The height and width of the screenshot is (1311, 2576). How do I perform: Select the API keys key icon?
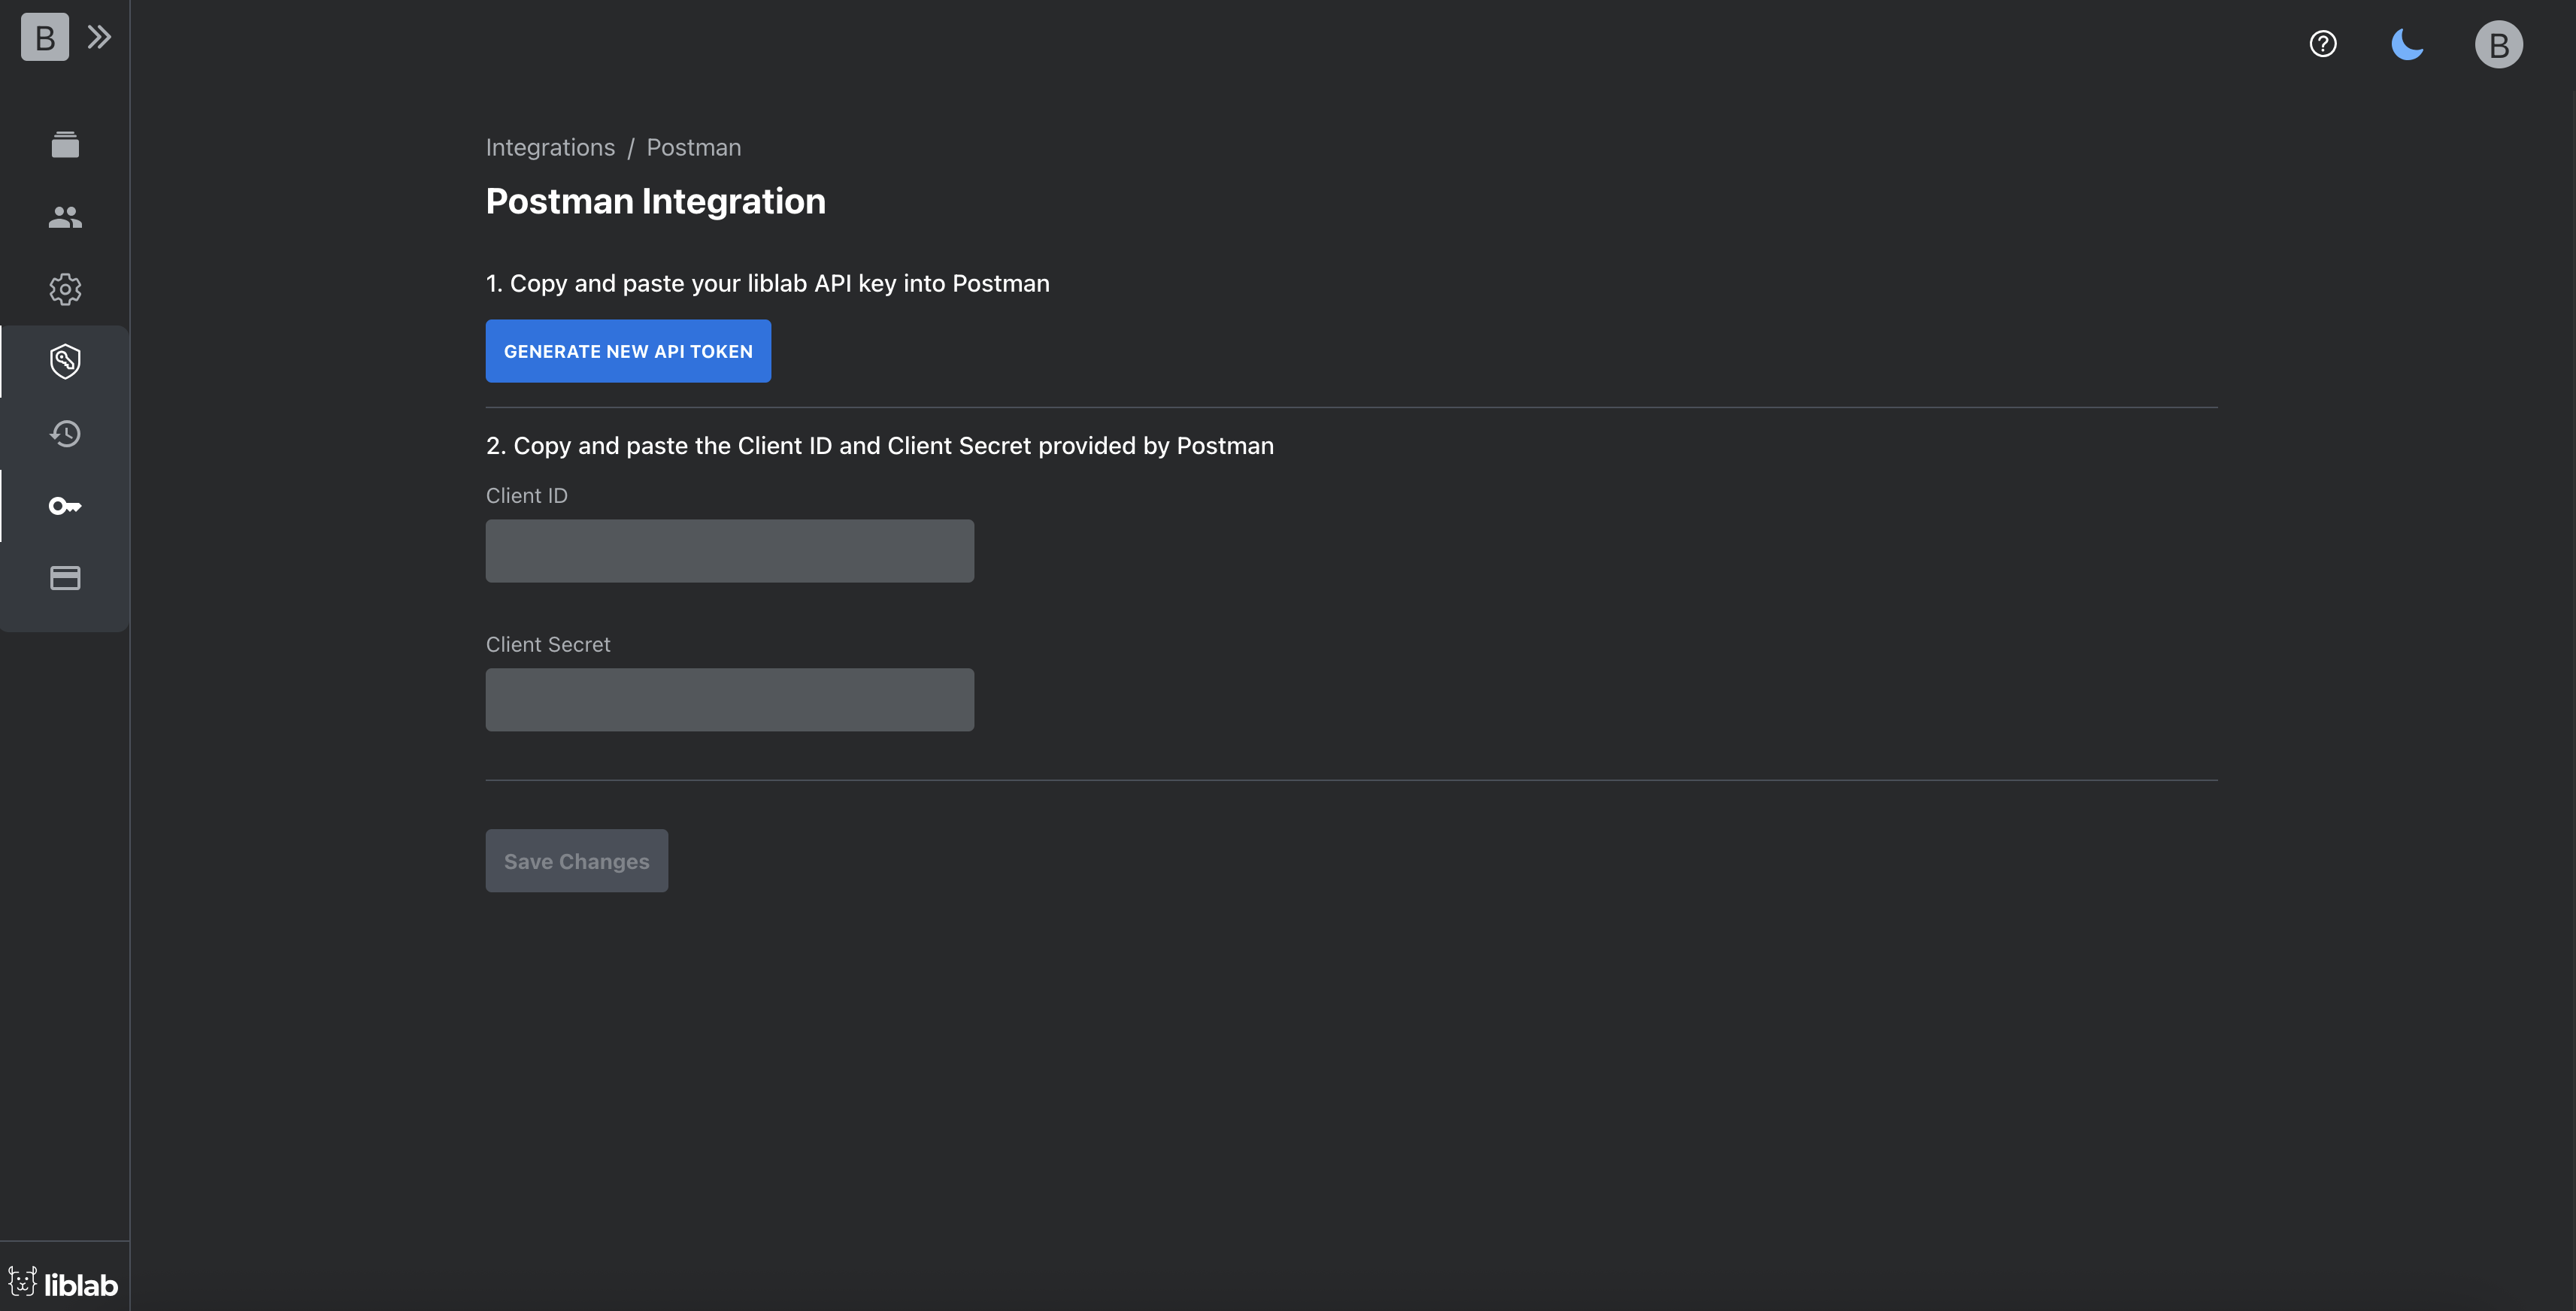click(x=64, y=506)
